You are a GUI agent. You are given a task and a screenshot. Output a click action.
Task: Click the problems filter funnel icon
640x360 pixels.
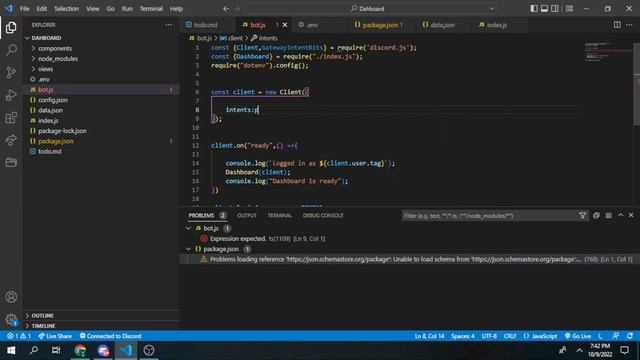[582, 216]
